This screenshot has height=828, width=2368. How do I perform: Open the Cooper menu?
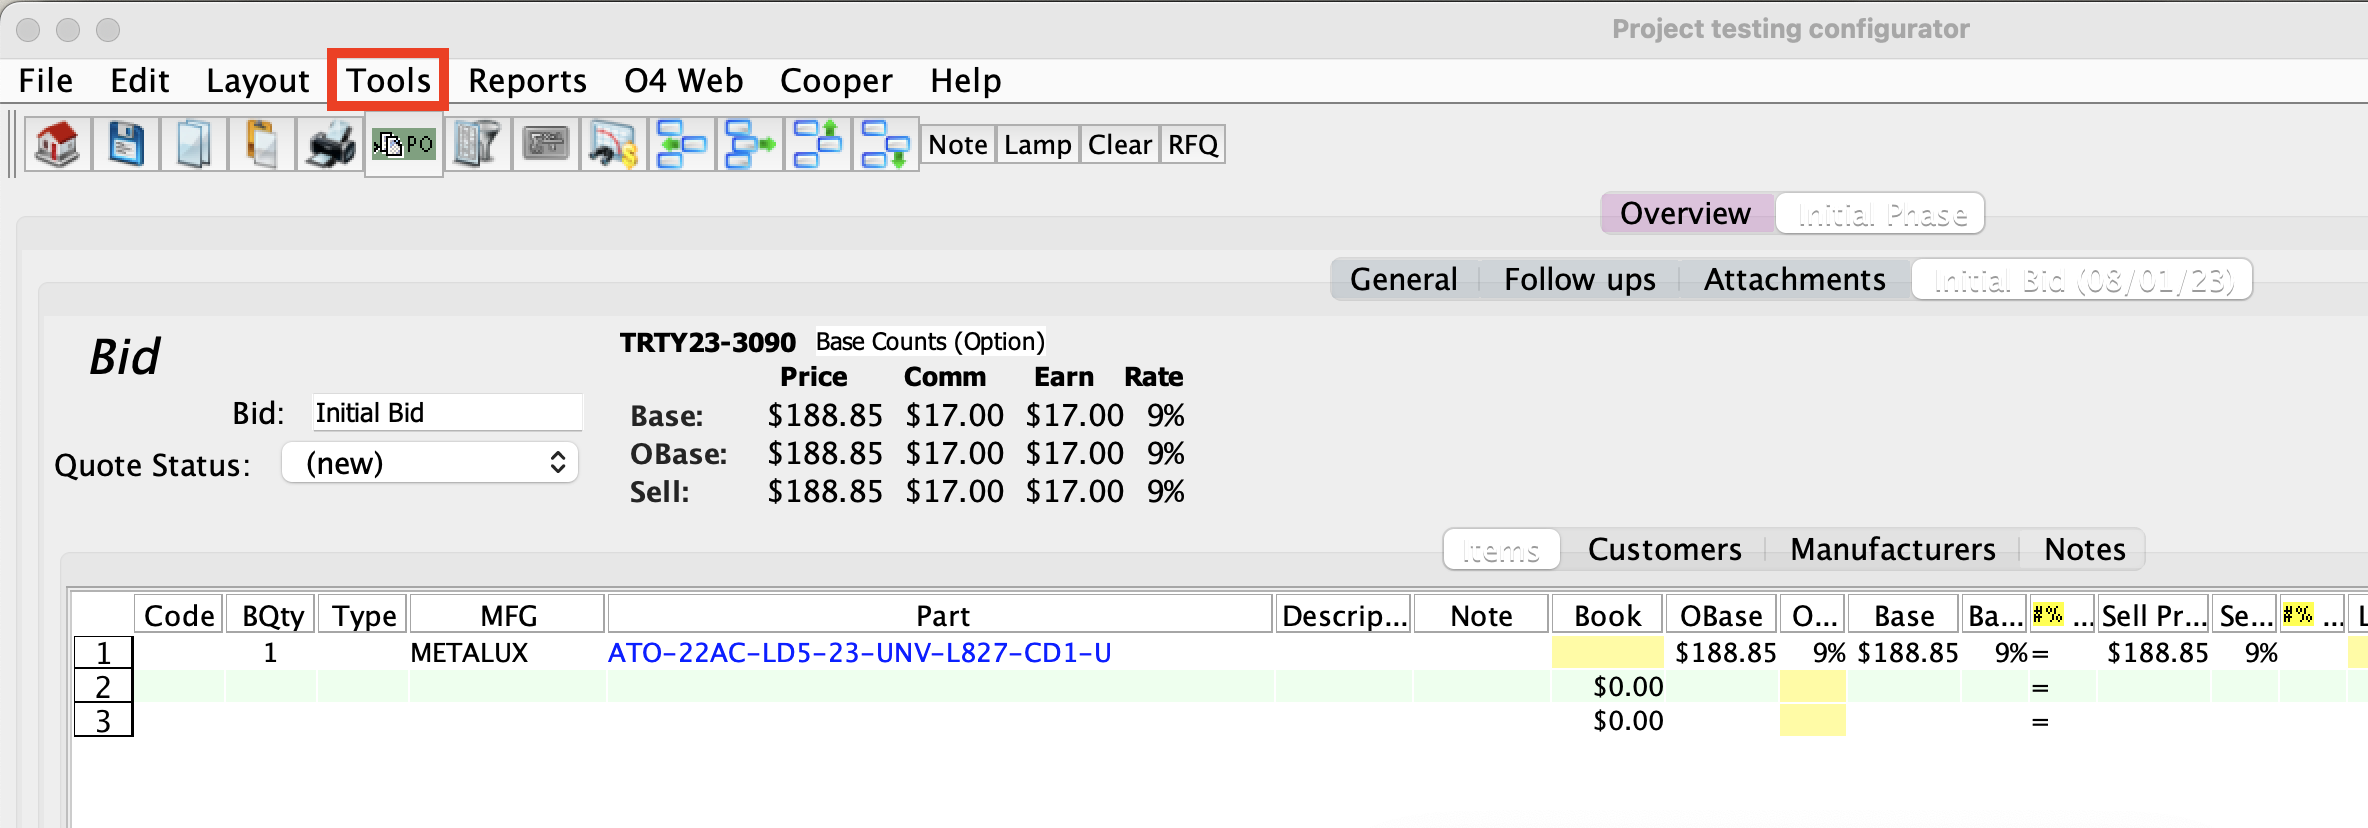(x=836, y=81)
